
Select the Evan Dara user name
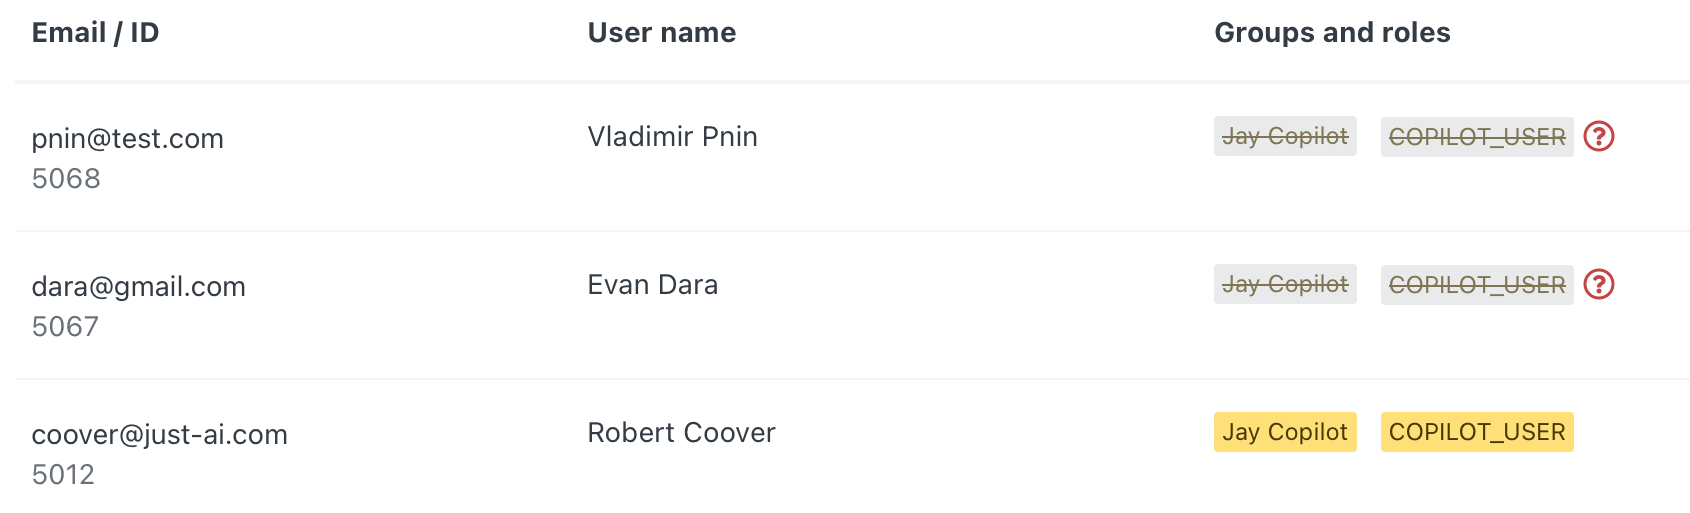click(652, 284)
